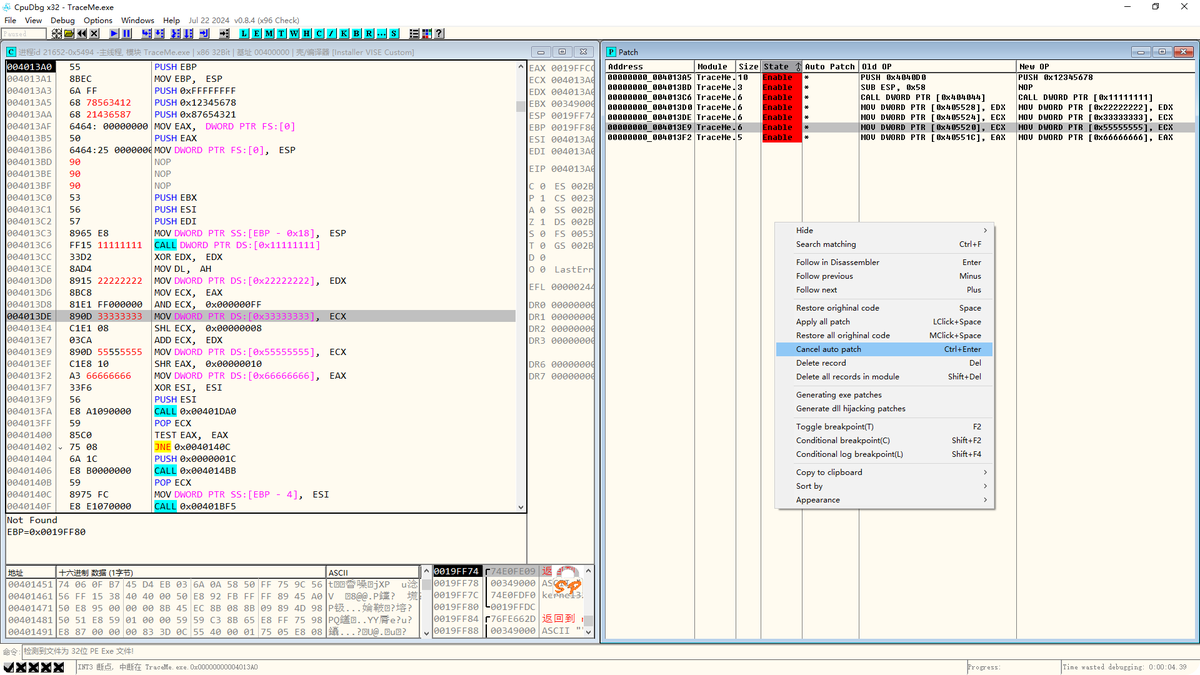Open Handles window with H icon
The image size is (1200, 675).
[306, 33]
